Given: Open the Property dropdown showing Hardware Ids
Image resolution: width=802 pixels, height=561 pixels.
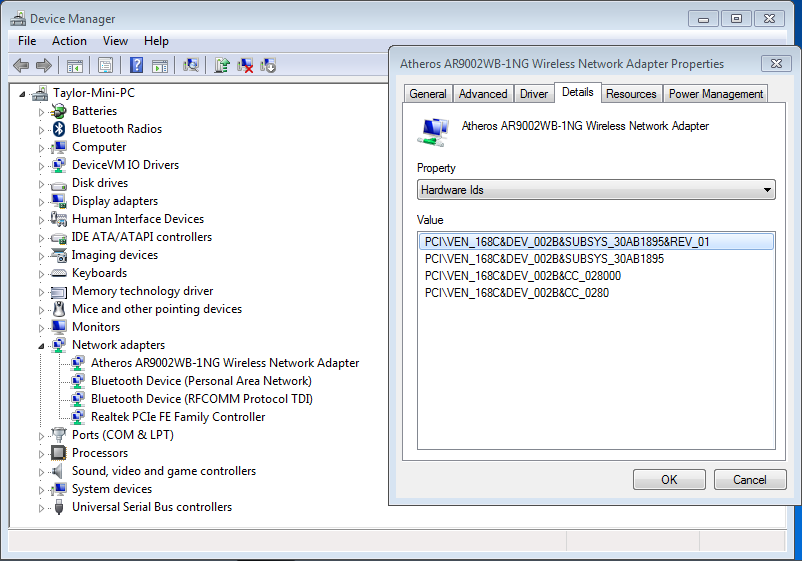Looking at the screenshot, I should click(x=596, y=190).
